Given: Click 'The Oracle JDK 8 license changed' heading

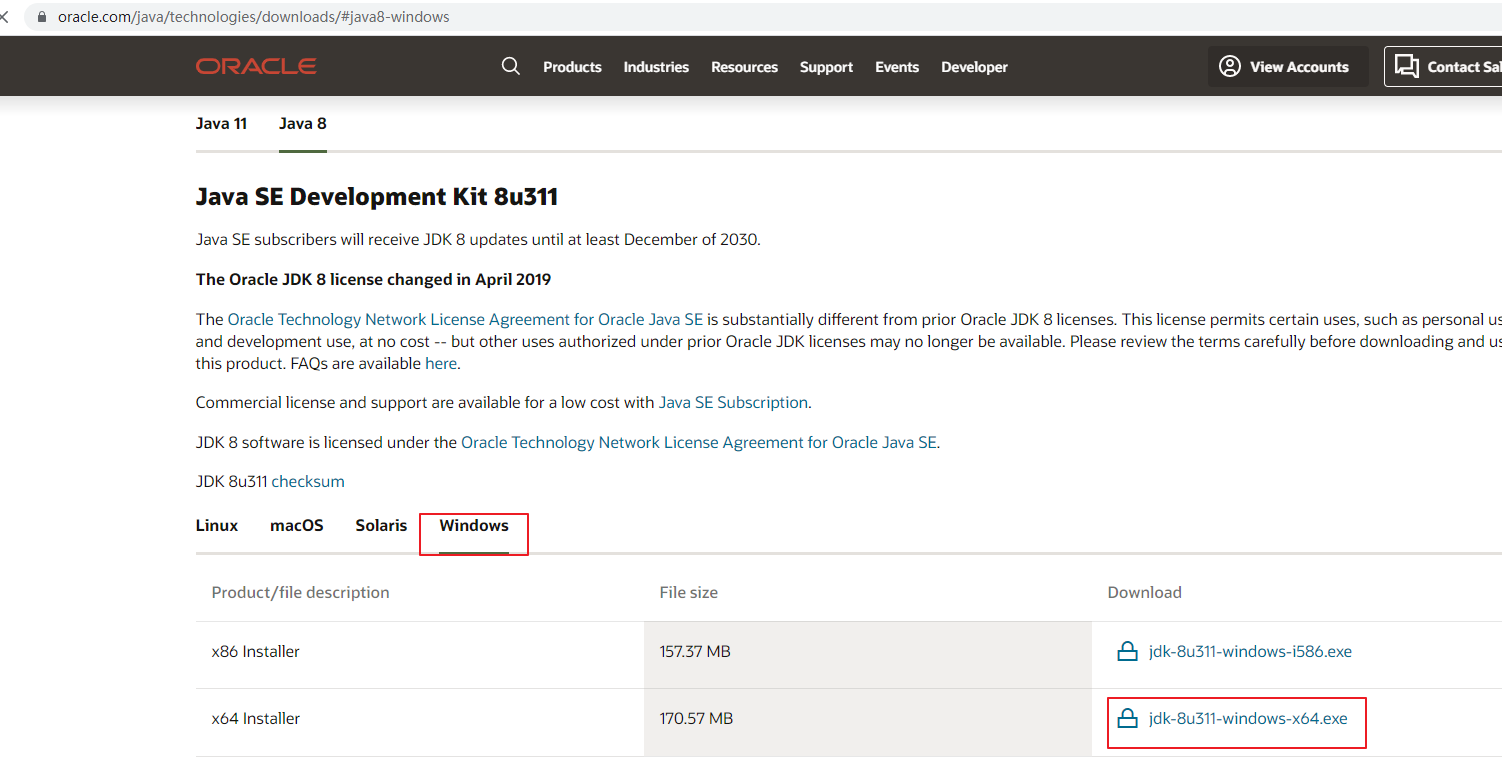Looking at the screenshot, I should [x=373, y=280].
